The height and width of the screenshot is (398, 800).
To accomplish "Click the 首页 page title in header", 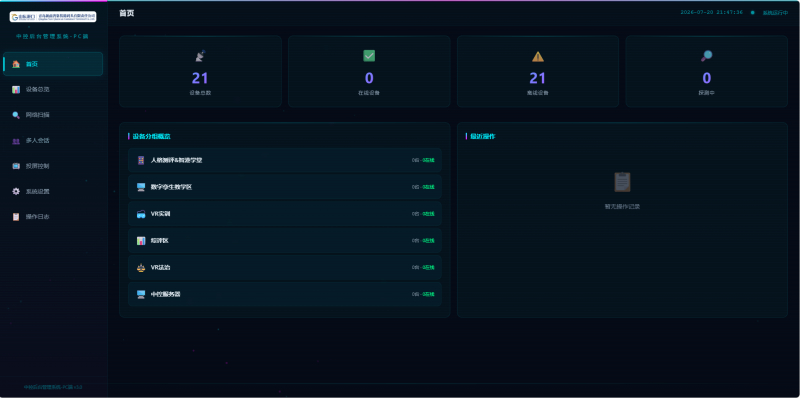I will 127,13.
